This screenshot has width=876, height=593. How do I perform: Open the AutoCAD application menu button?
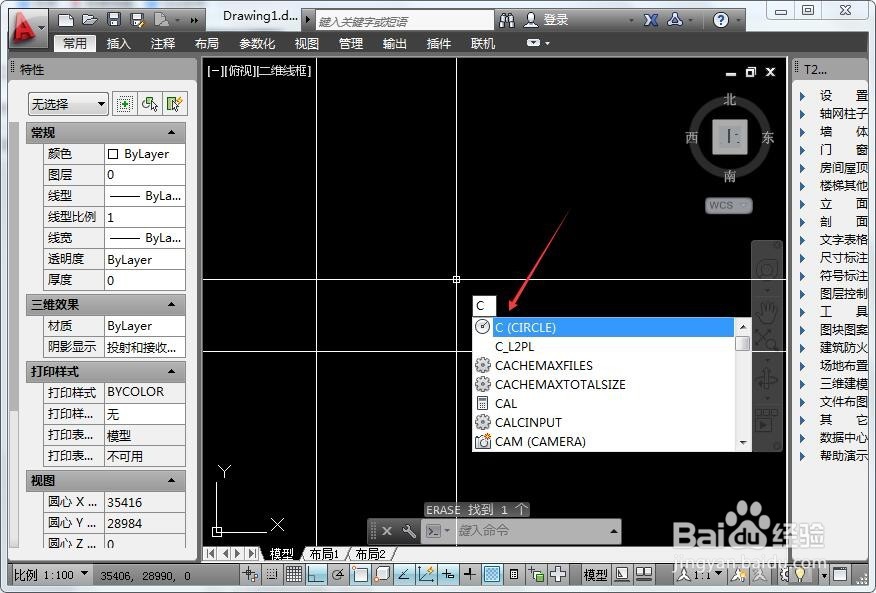tap(26, 29)
